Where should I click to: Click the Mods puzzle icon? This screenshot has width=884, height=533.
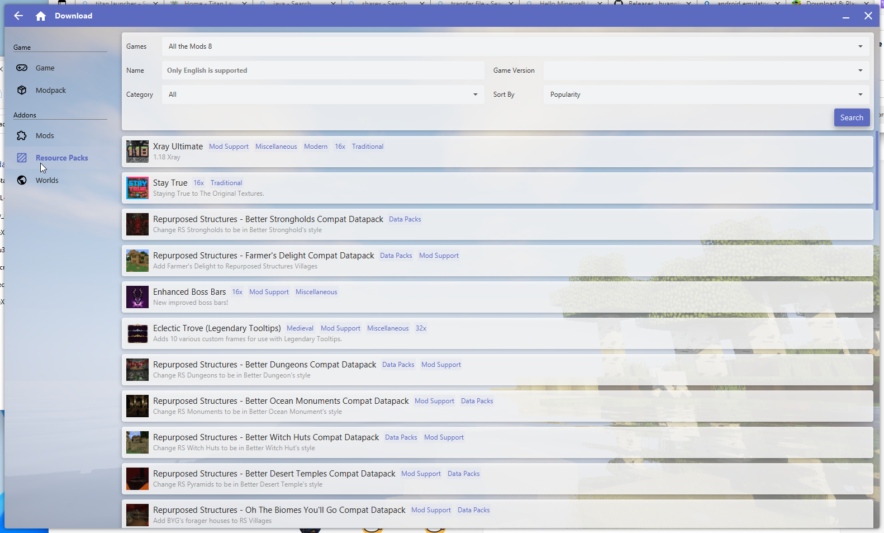22,135
